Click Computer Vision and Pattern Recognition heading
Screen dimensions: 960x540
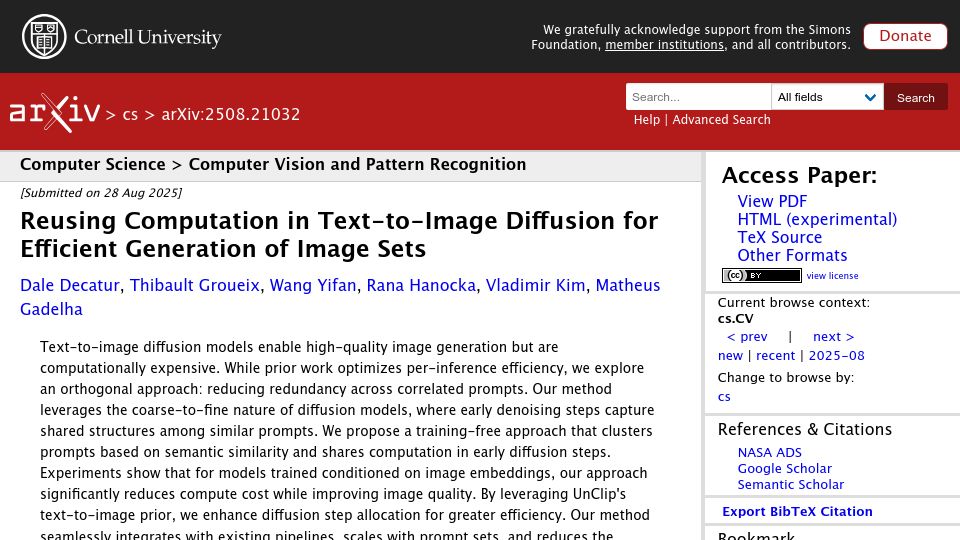pyautogui.click(x=358, y=165)
